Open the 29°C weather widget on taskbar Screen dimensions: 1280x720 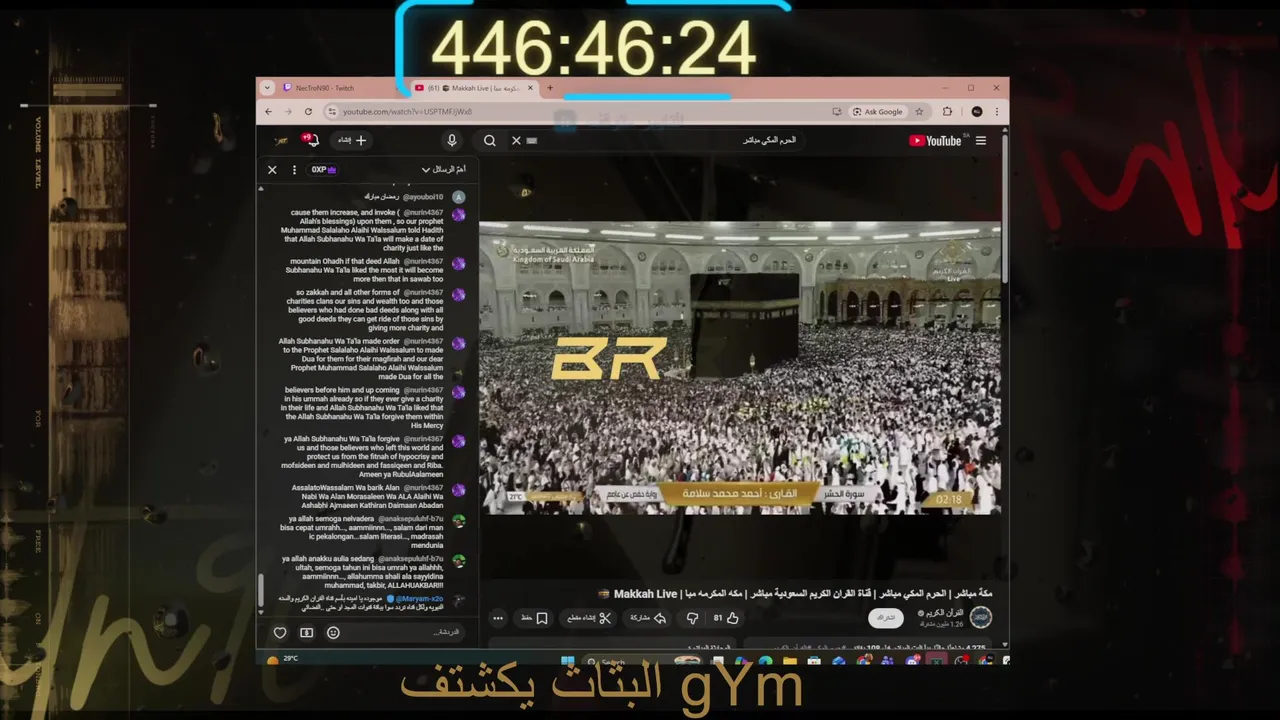click(282, 659)
